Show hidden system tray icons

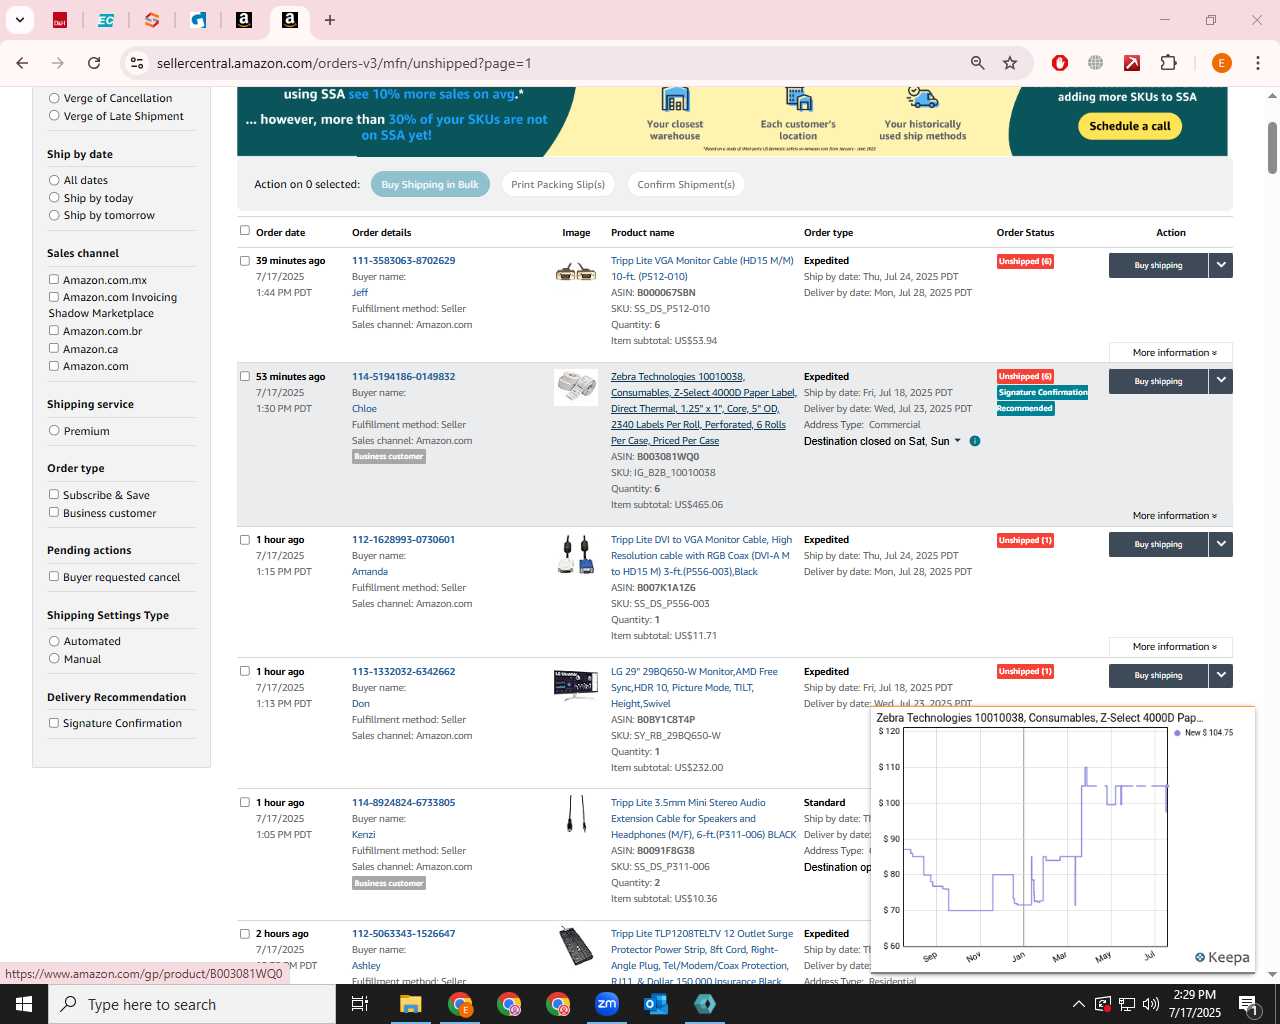point(1078,1004)
